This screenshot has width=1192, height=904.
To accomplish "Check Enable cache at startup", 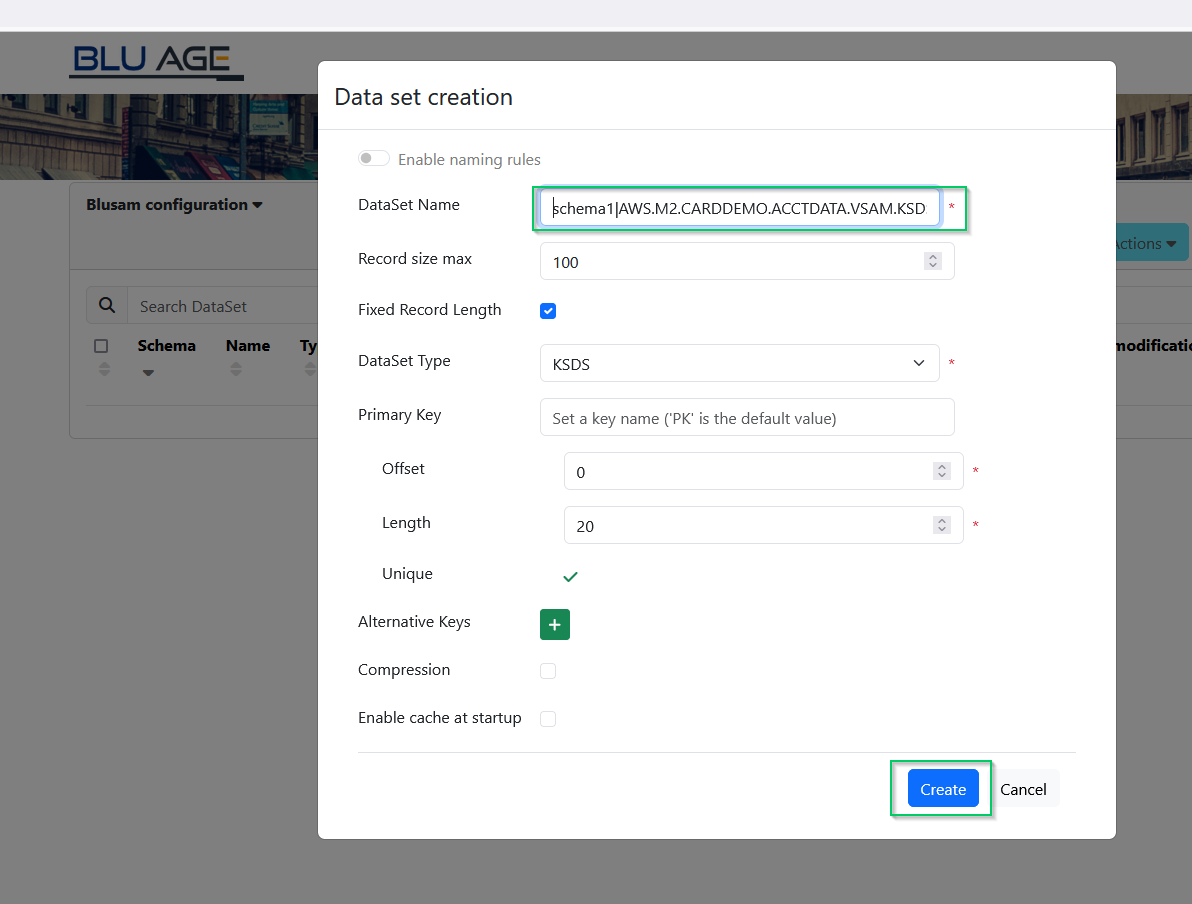I will click(548, 718).
